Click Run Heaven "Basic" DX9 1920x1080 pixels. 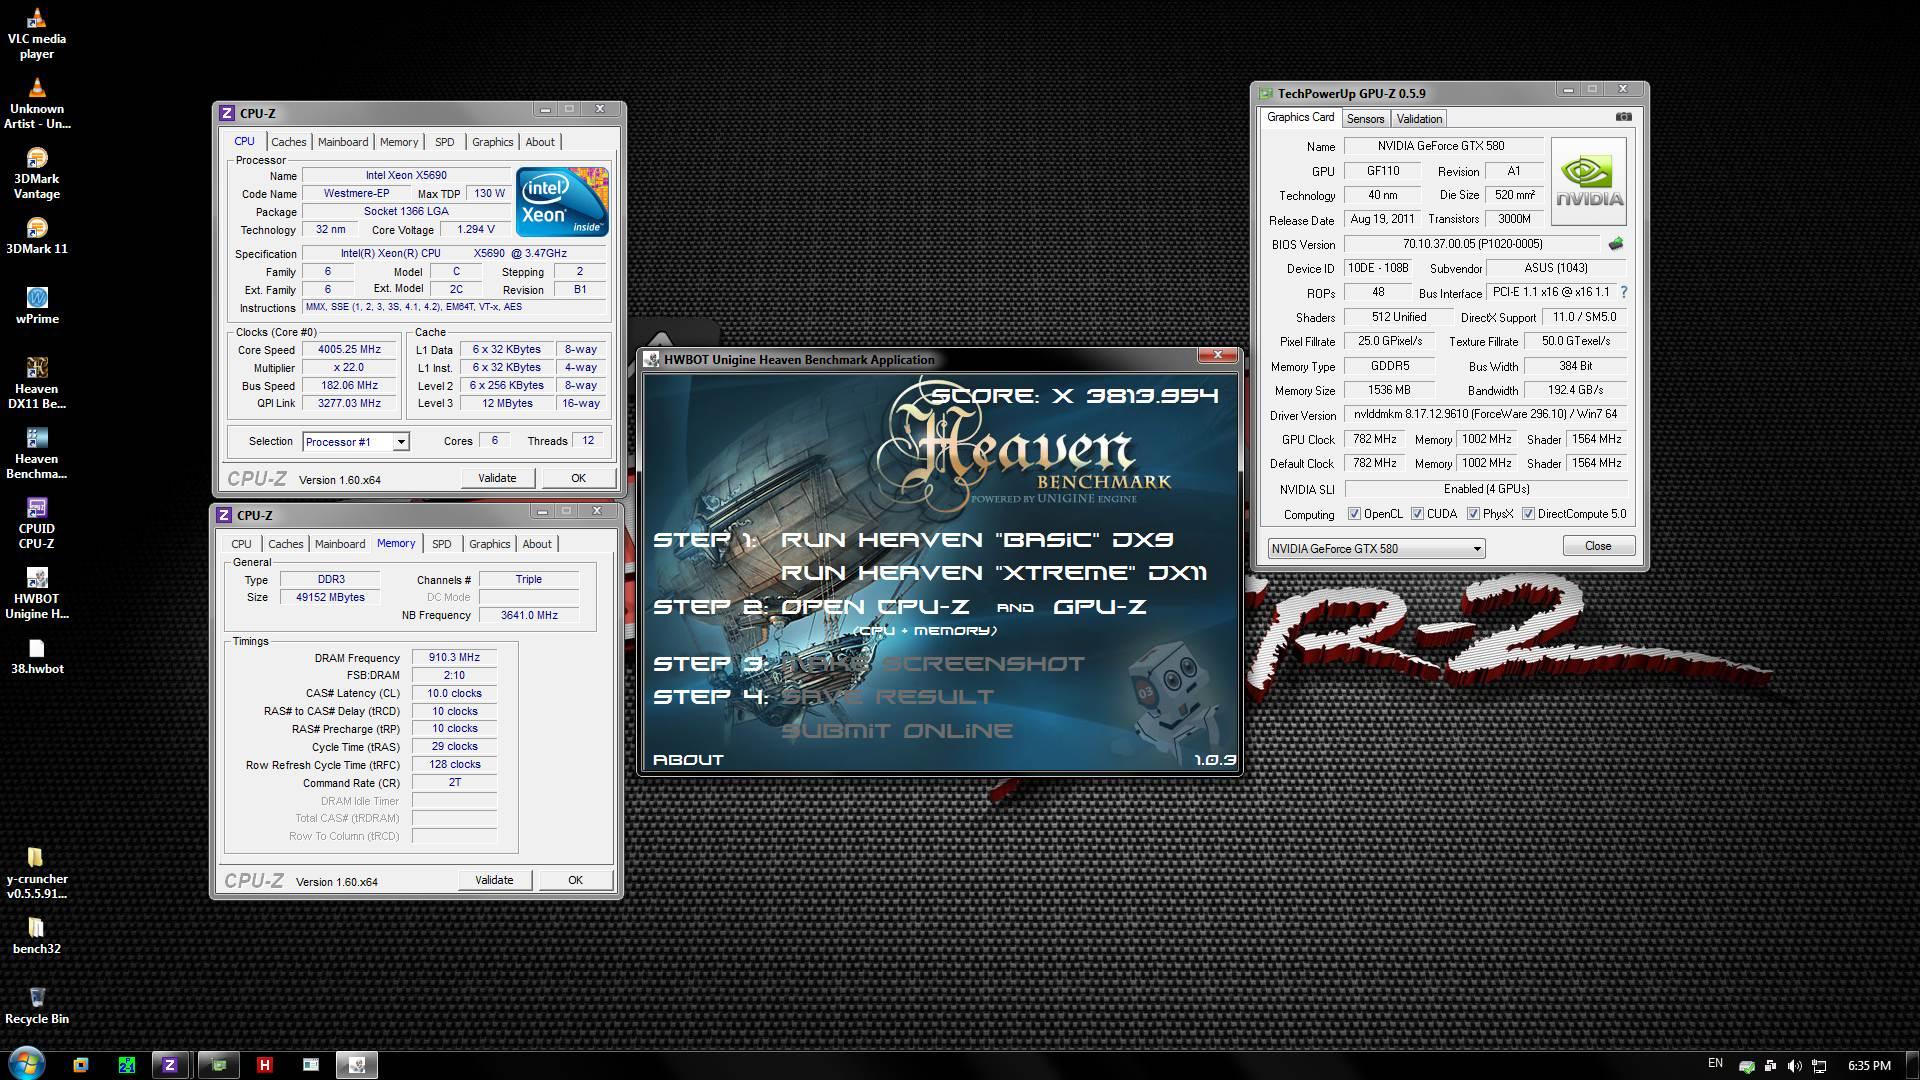[977, 540]
